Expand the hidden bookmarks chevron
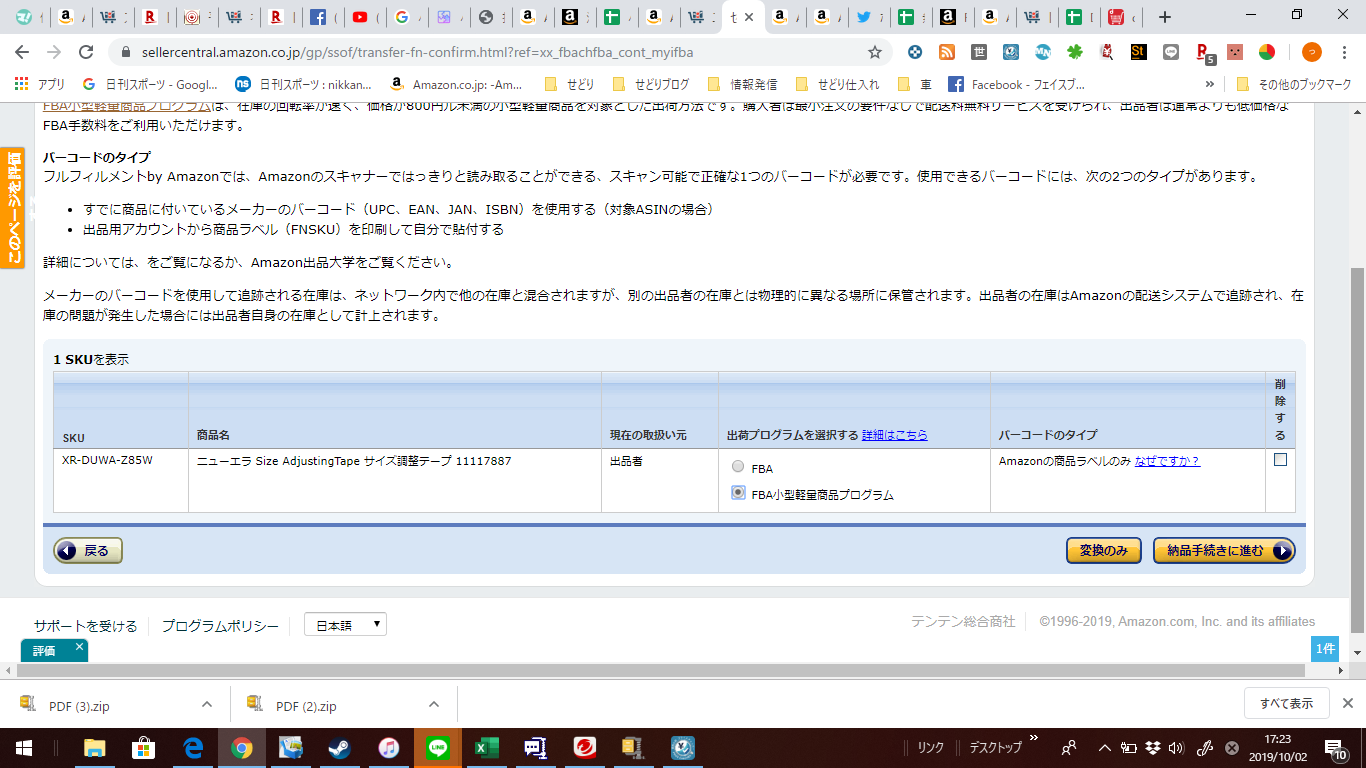This screenshot has width=1366, height=768. click(x=1210, y=85)
